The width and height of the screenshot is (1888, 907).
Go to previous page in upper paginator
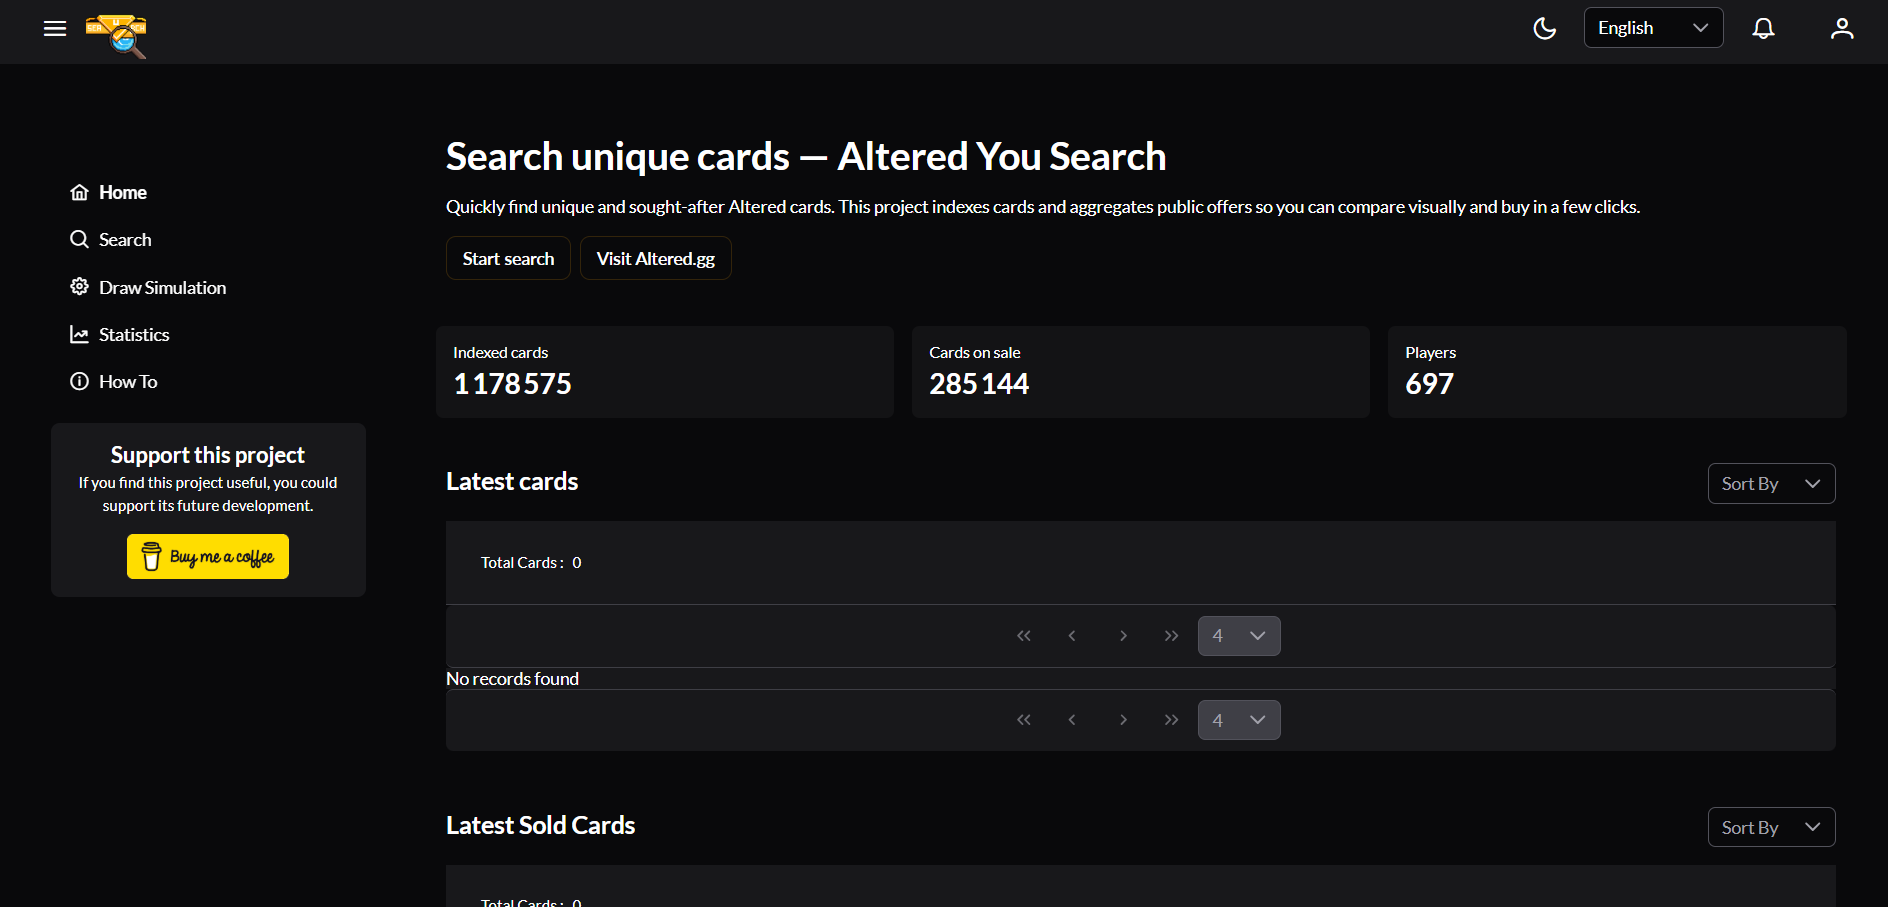point(1072,636)
